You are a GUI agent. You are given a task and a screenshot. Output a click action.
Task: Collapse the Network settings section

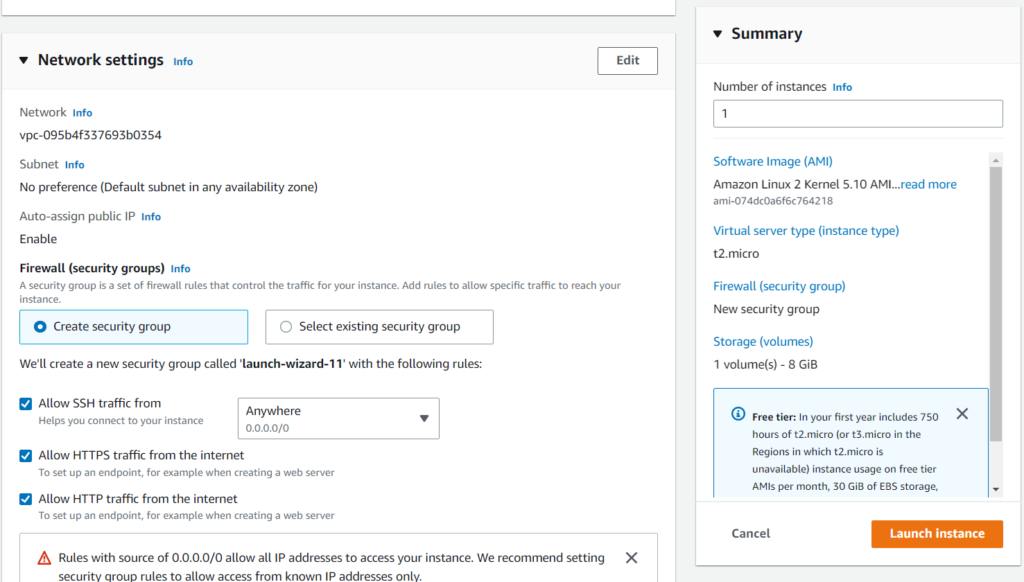click(x=24, y=60)
